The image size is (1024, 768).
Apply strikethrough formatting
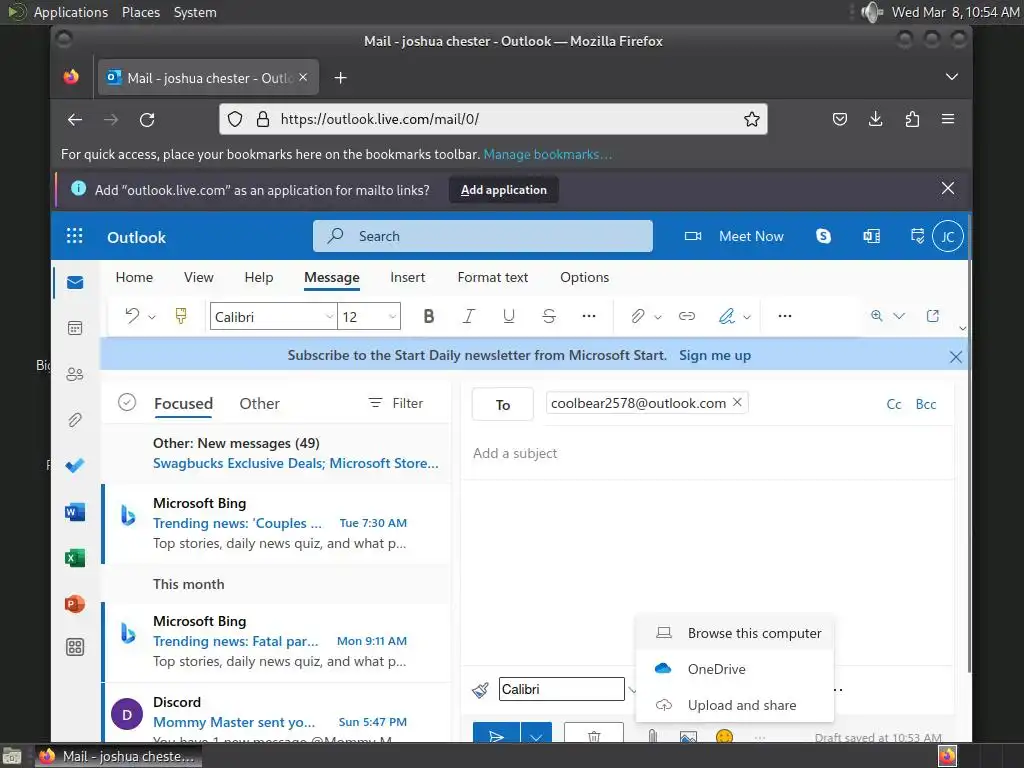click(549, 316)
